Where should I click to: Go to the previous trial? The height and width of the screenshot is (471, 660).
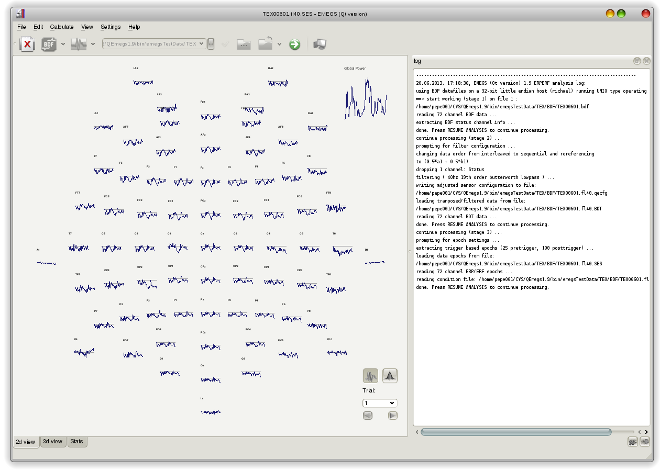click(368, 416)
